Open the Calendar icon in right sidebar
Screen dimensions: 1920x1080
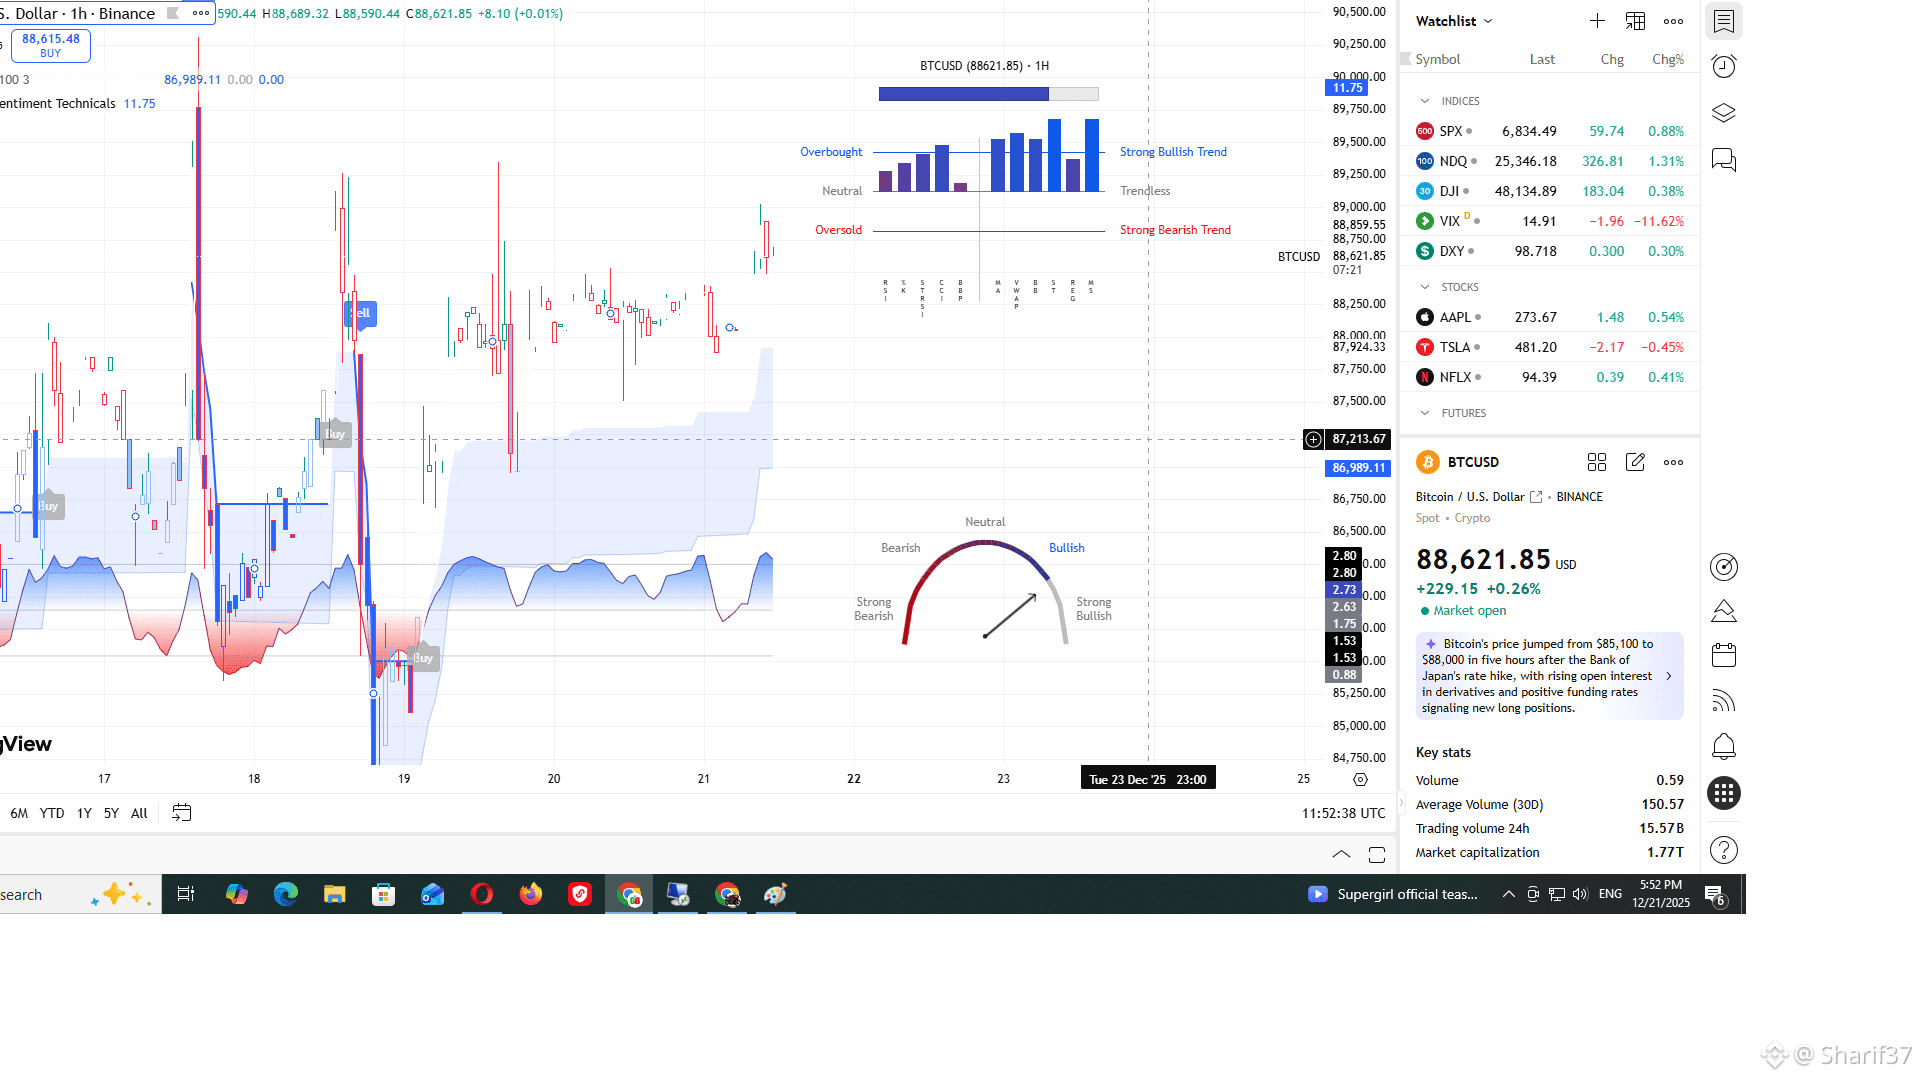point(1723,656)
